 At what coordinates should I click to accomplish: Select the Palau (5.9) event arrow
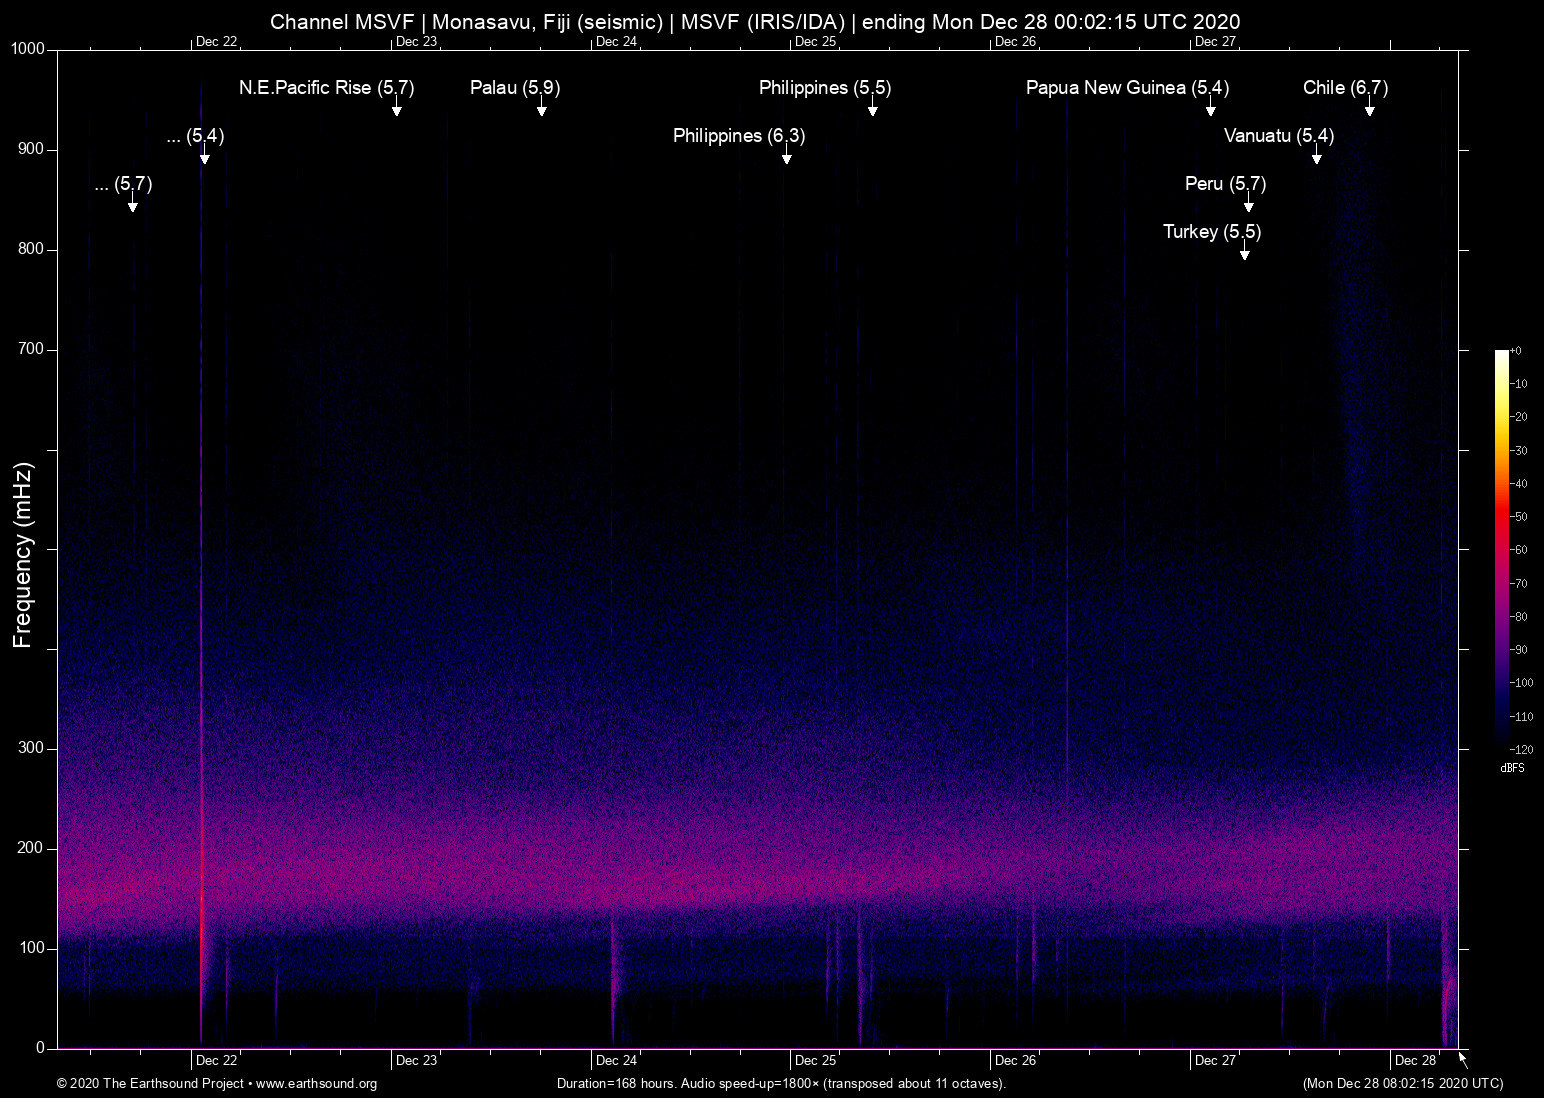tap(541, 109)
